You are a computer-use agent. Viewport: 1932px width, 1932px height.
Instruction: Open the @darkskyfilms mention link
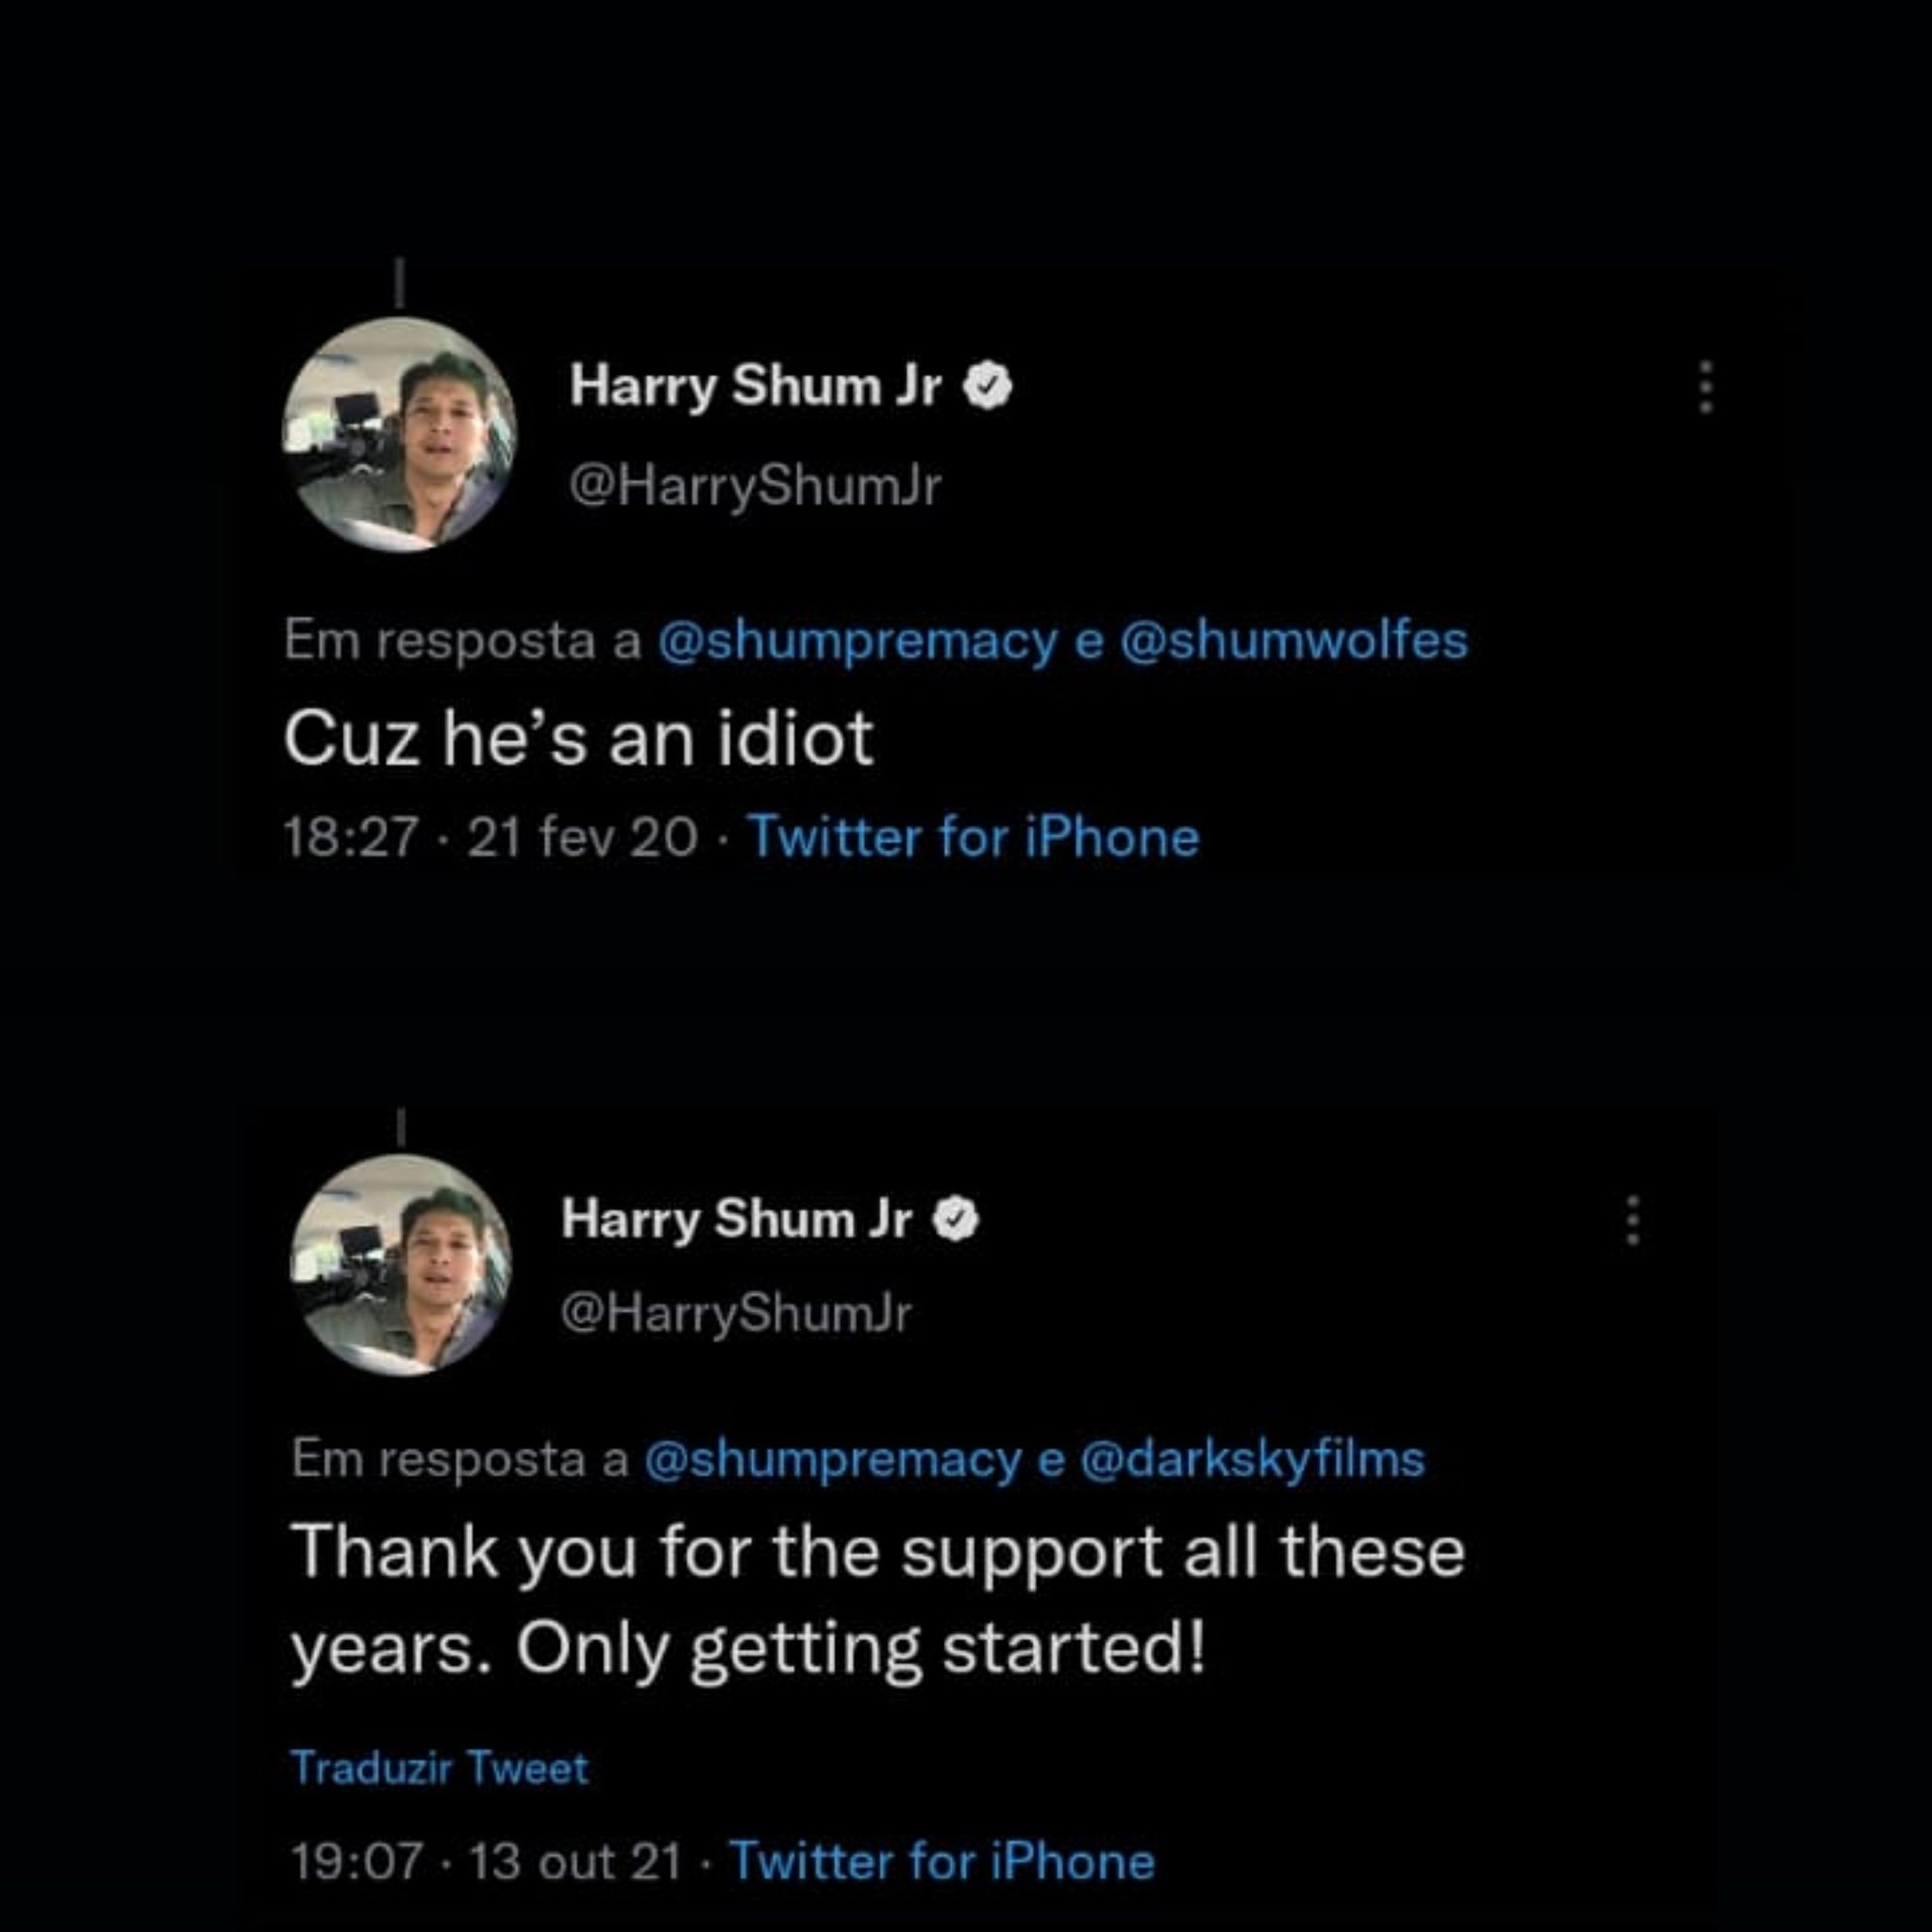click(1253, 1459)
